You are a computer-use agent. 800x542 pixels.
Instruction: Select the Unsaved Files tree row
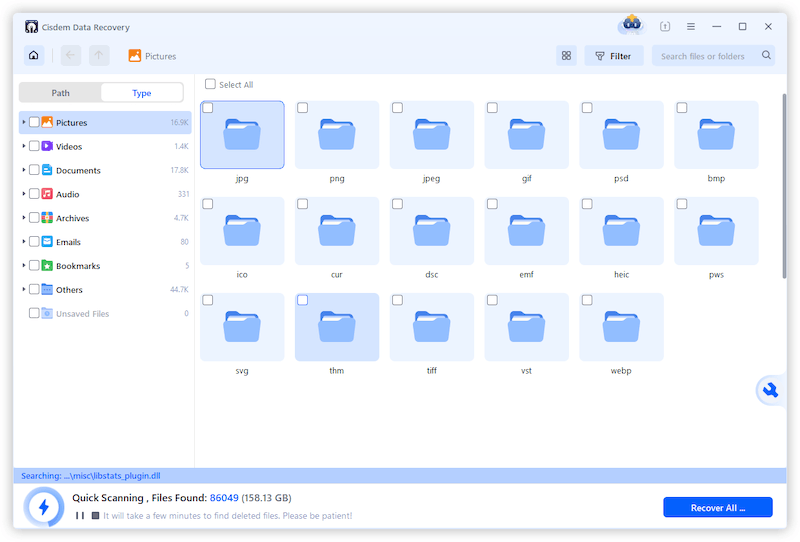coord(105,313)
